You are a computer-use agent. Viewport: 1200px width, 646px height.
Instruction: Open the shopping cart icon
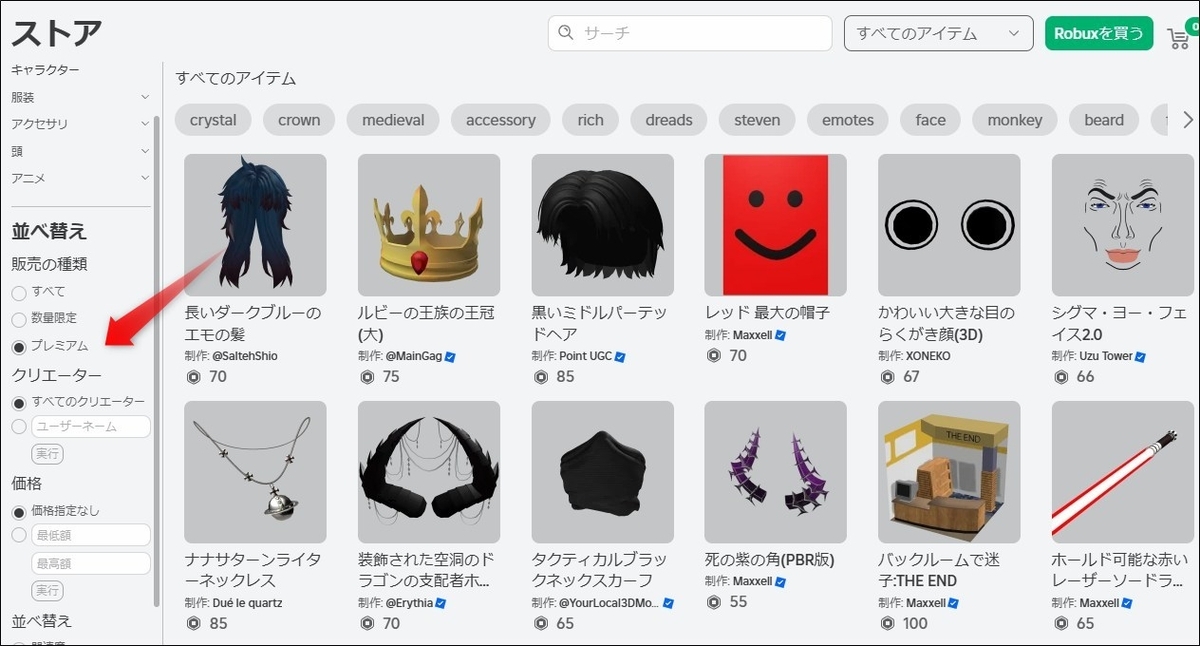click(1177, 37)
